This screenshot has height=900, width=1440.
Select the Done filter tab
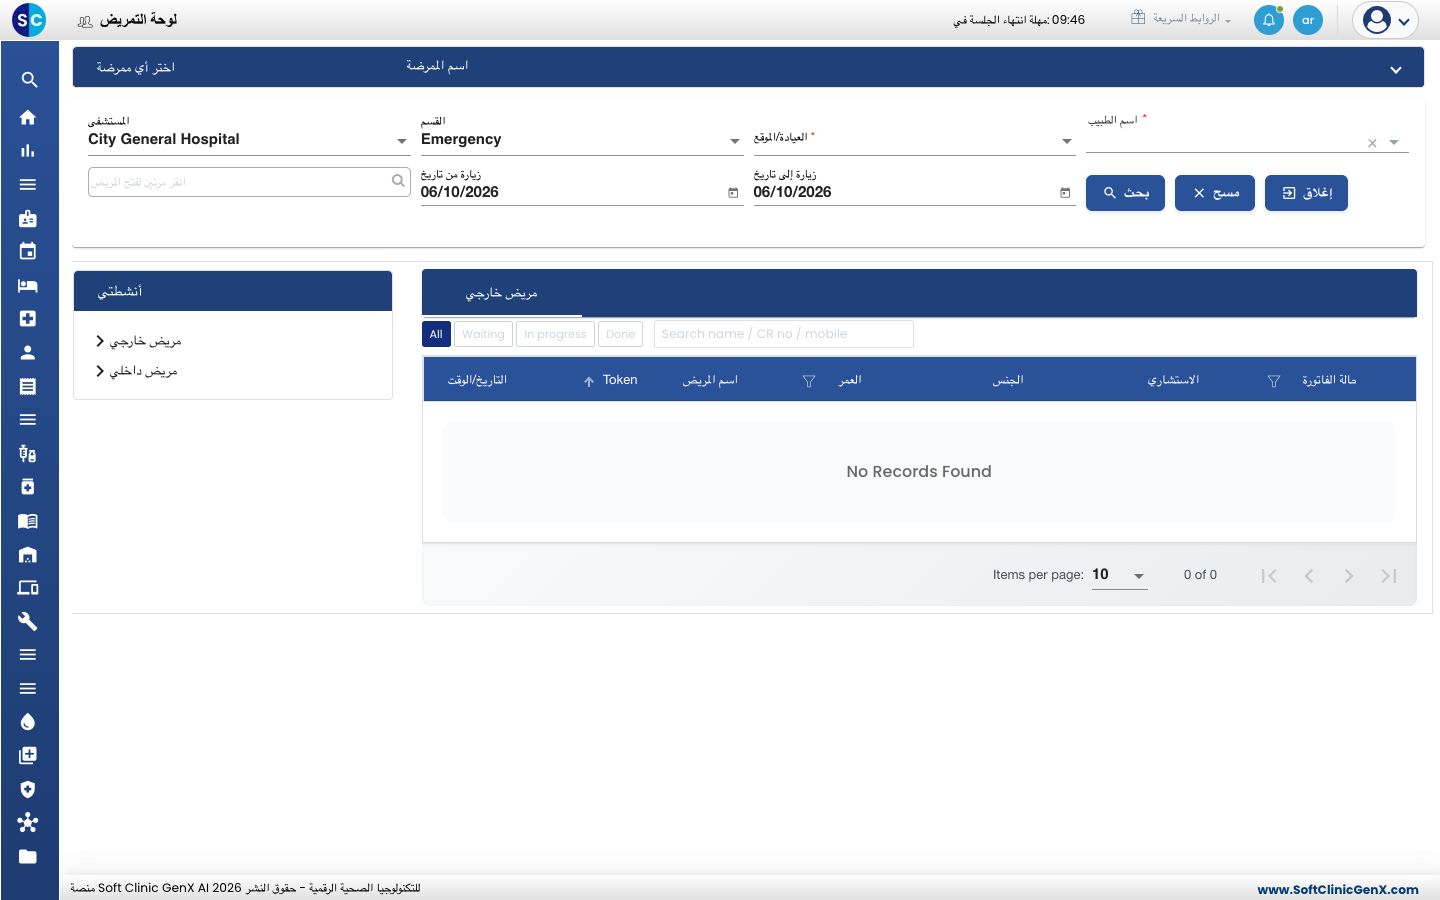click(x=620, y=334)
